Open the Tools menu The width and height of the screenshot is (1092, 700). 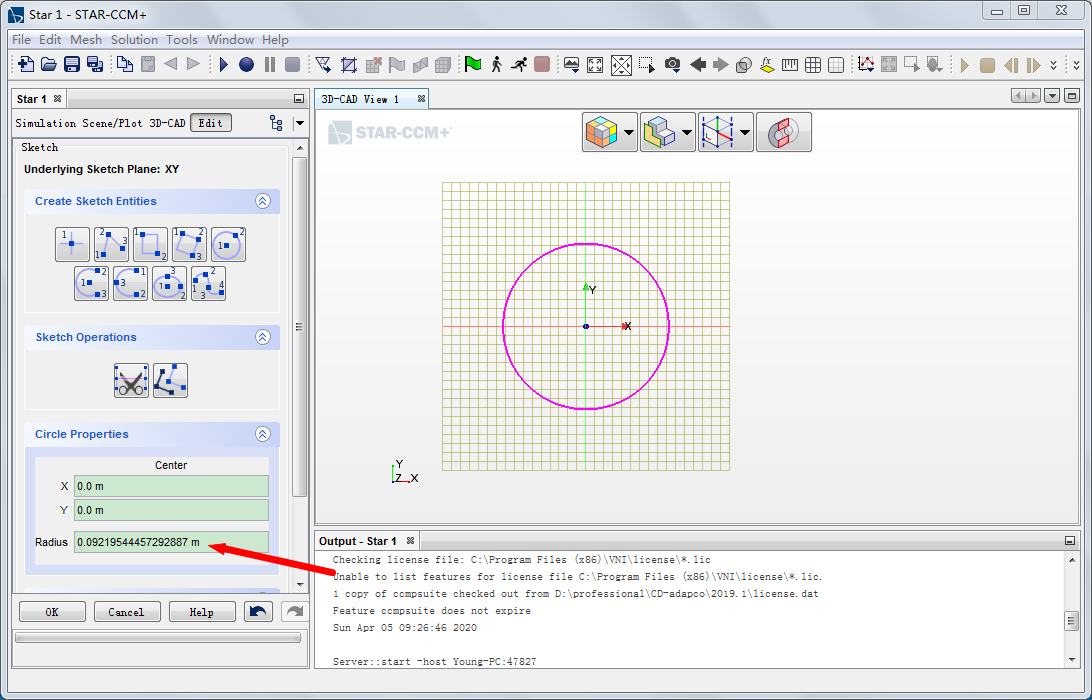(x=182, y=40)
